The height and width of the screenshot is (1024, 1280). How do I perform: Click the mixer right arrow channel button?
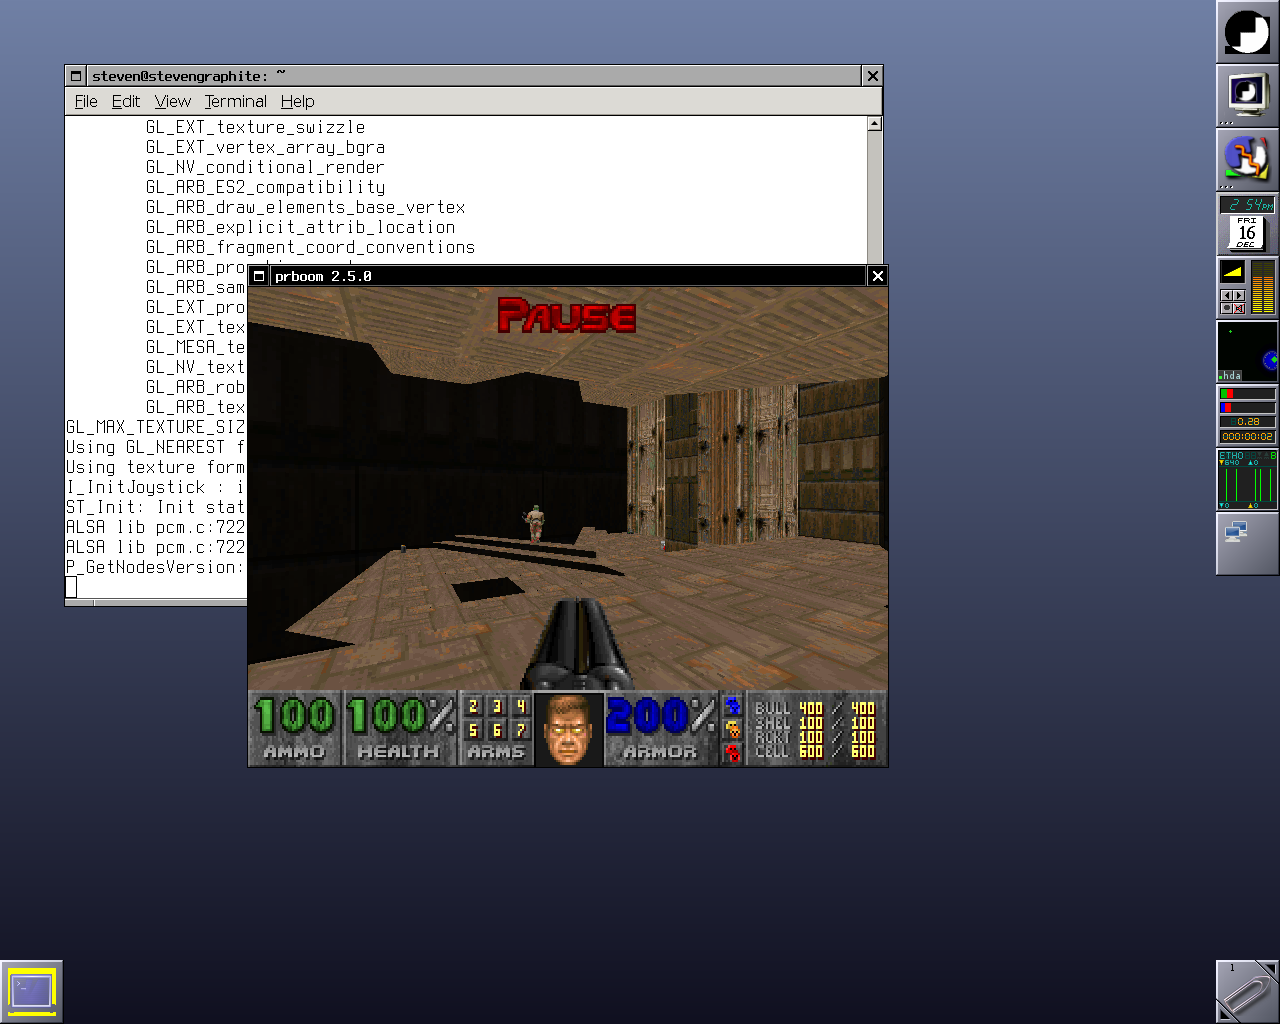(1239, 296)
